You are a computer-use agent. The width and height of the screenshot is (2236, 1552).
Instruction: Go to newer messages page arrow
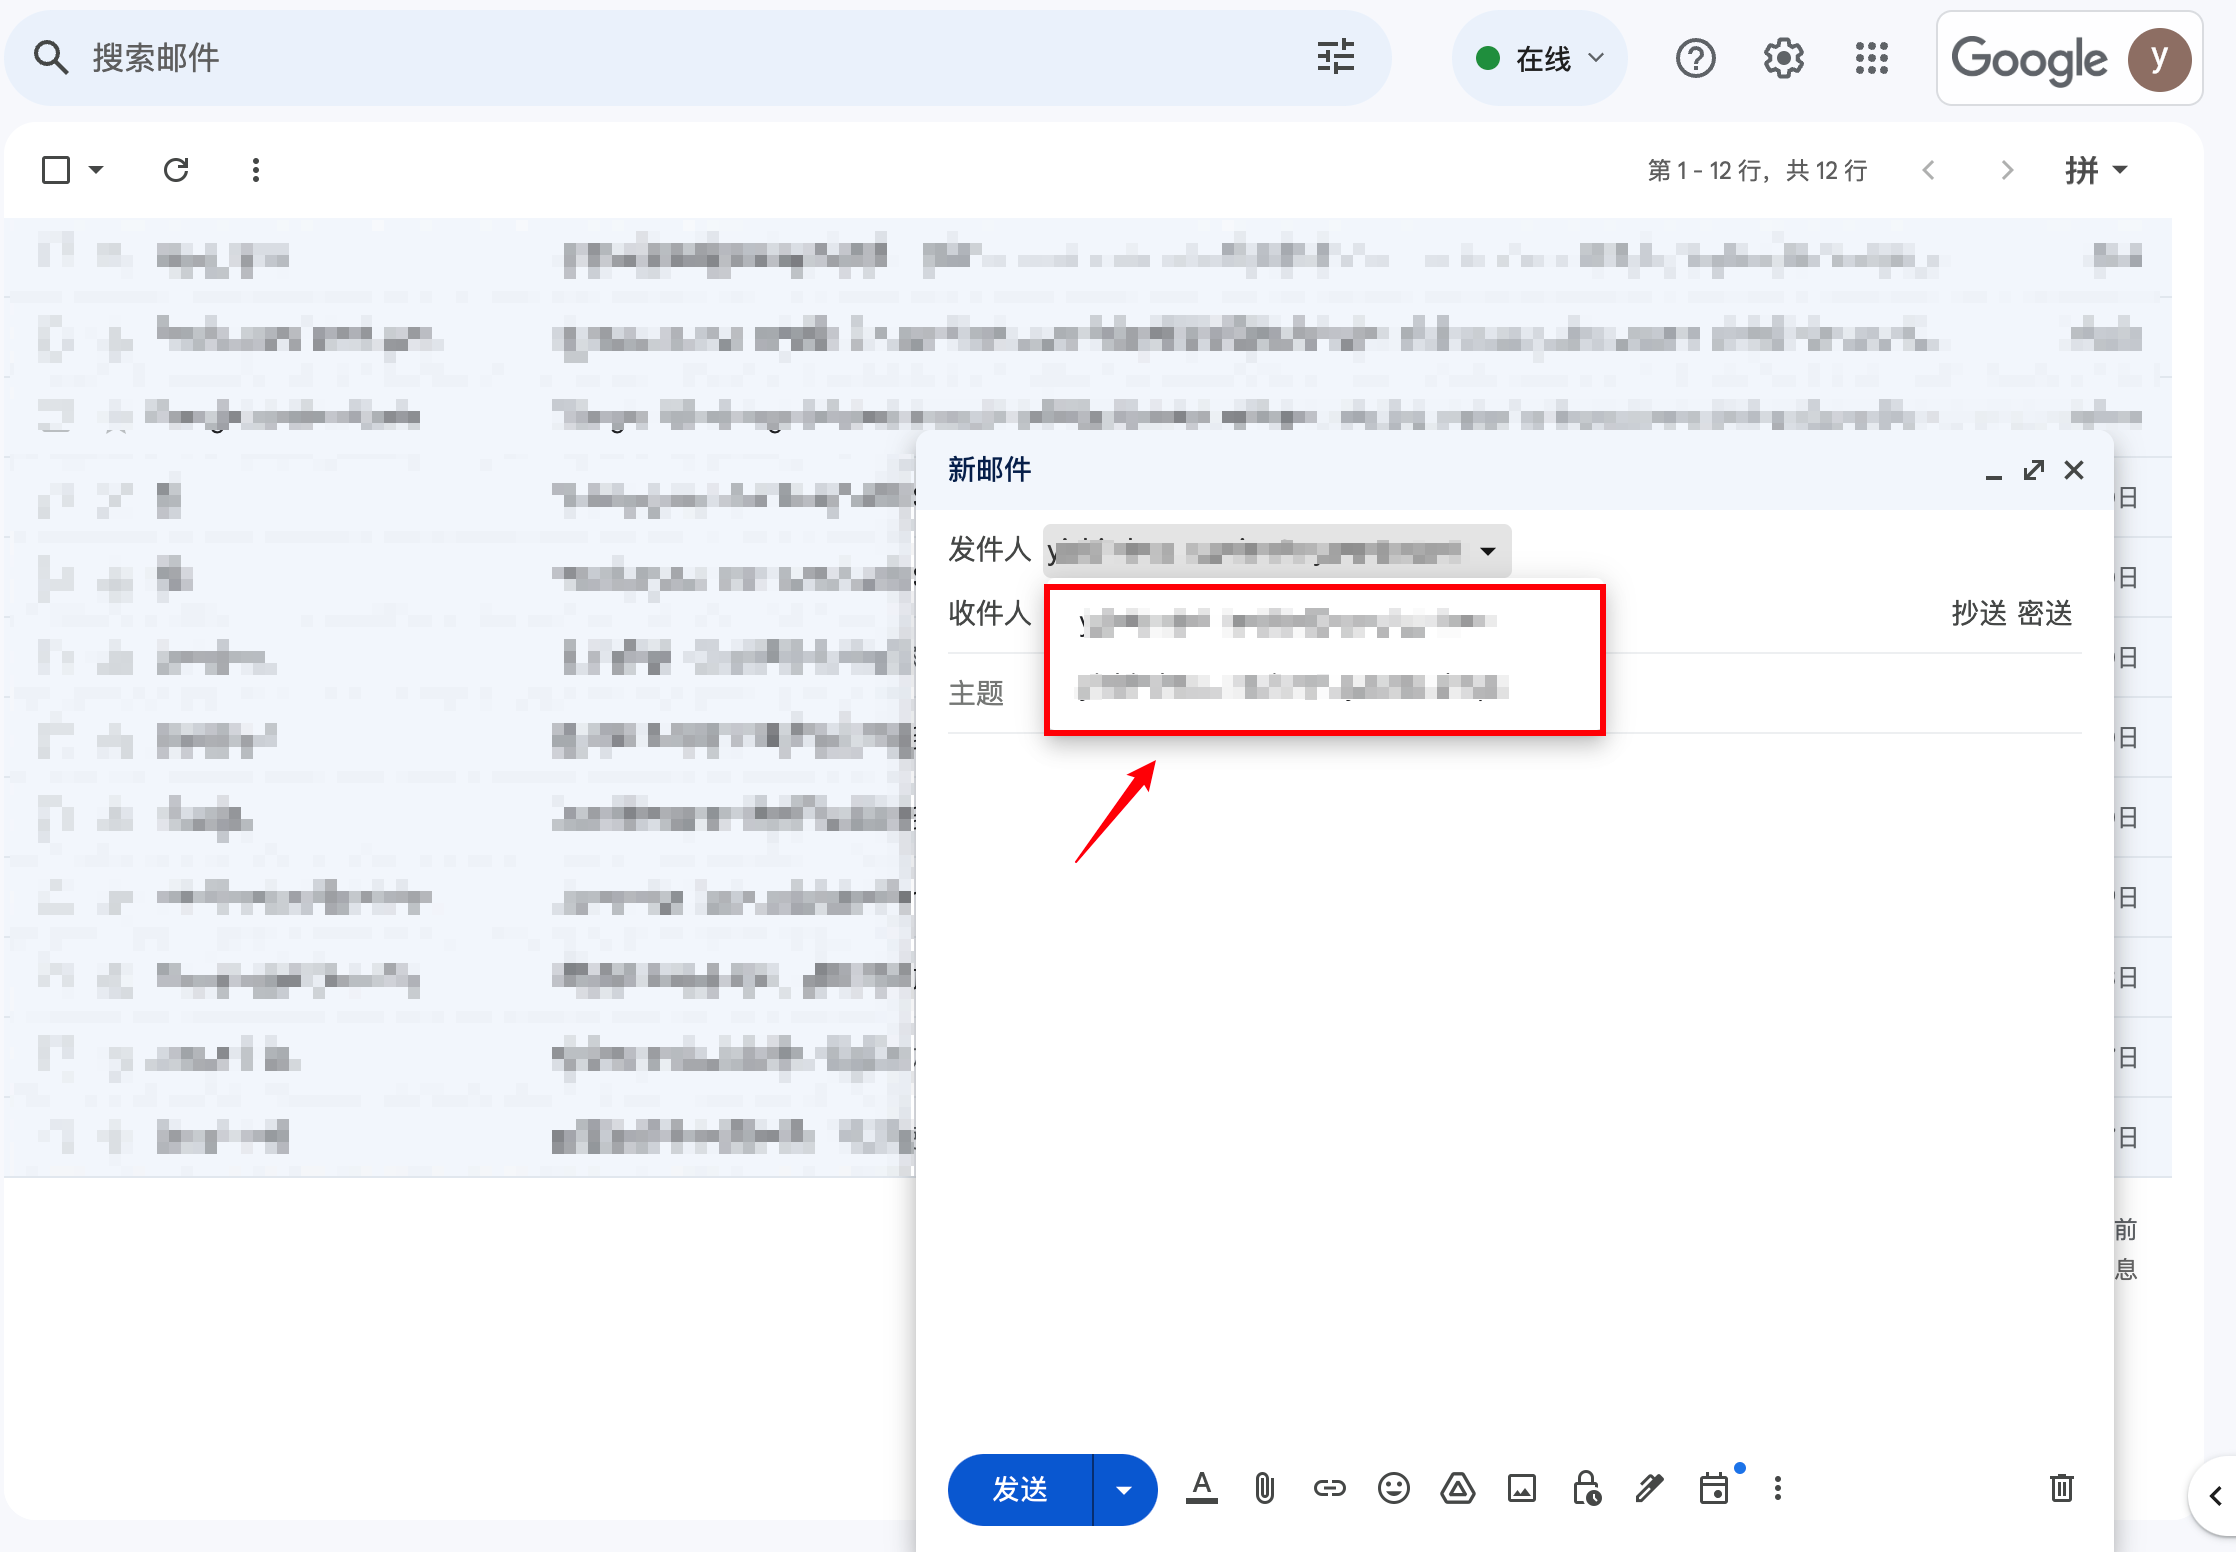point(1929,170)
